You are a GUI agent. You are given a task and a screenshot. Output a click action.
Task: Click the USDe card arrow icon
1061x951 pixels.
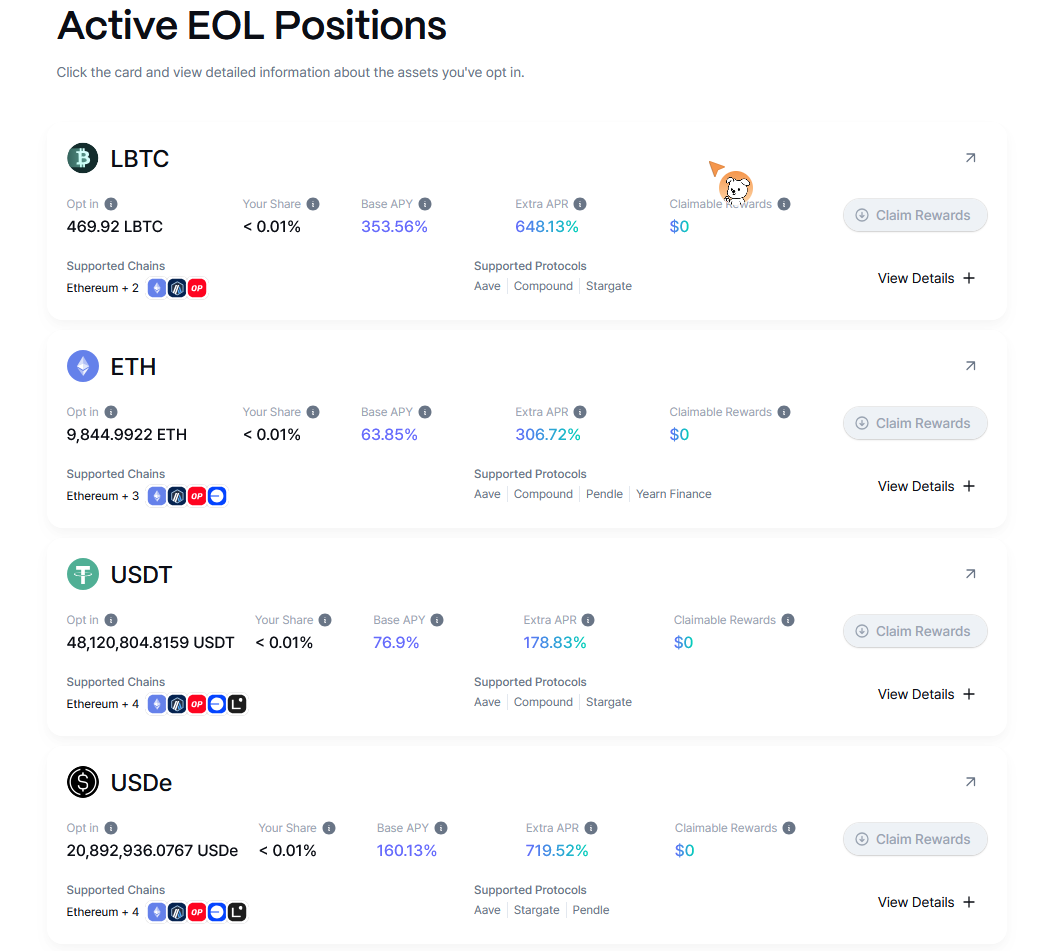point(970,782)
